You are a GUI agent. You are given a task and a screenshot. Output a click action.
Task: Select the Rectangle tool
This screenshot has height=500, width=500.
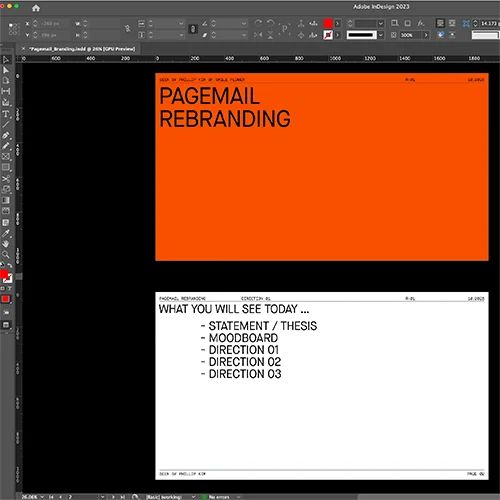(x=6, y=167)
